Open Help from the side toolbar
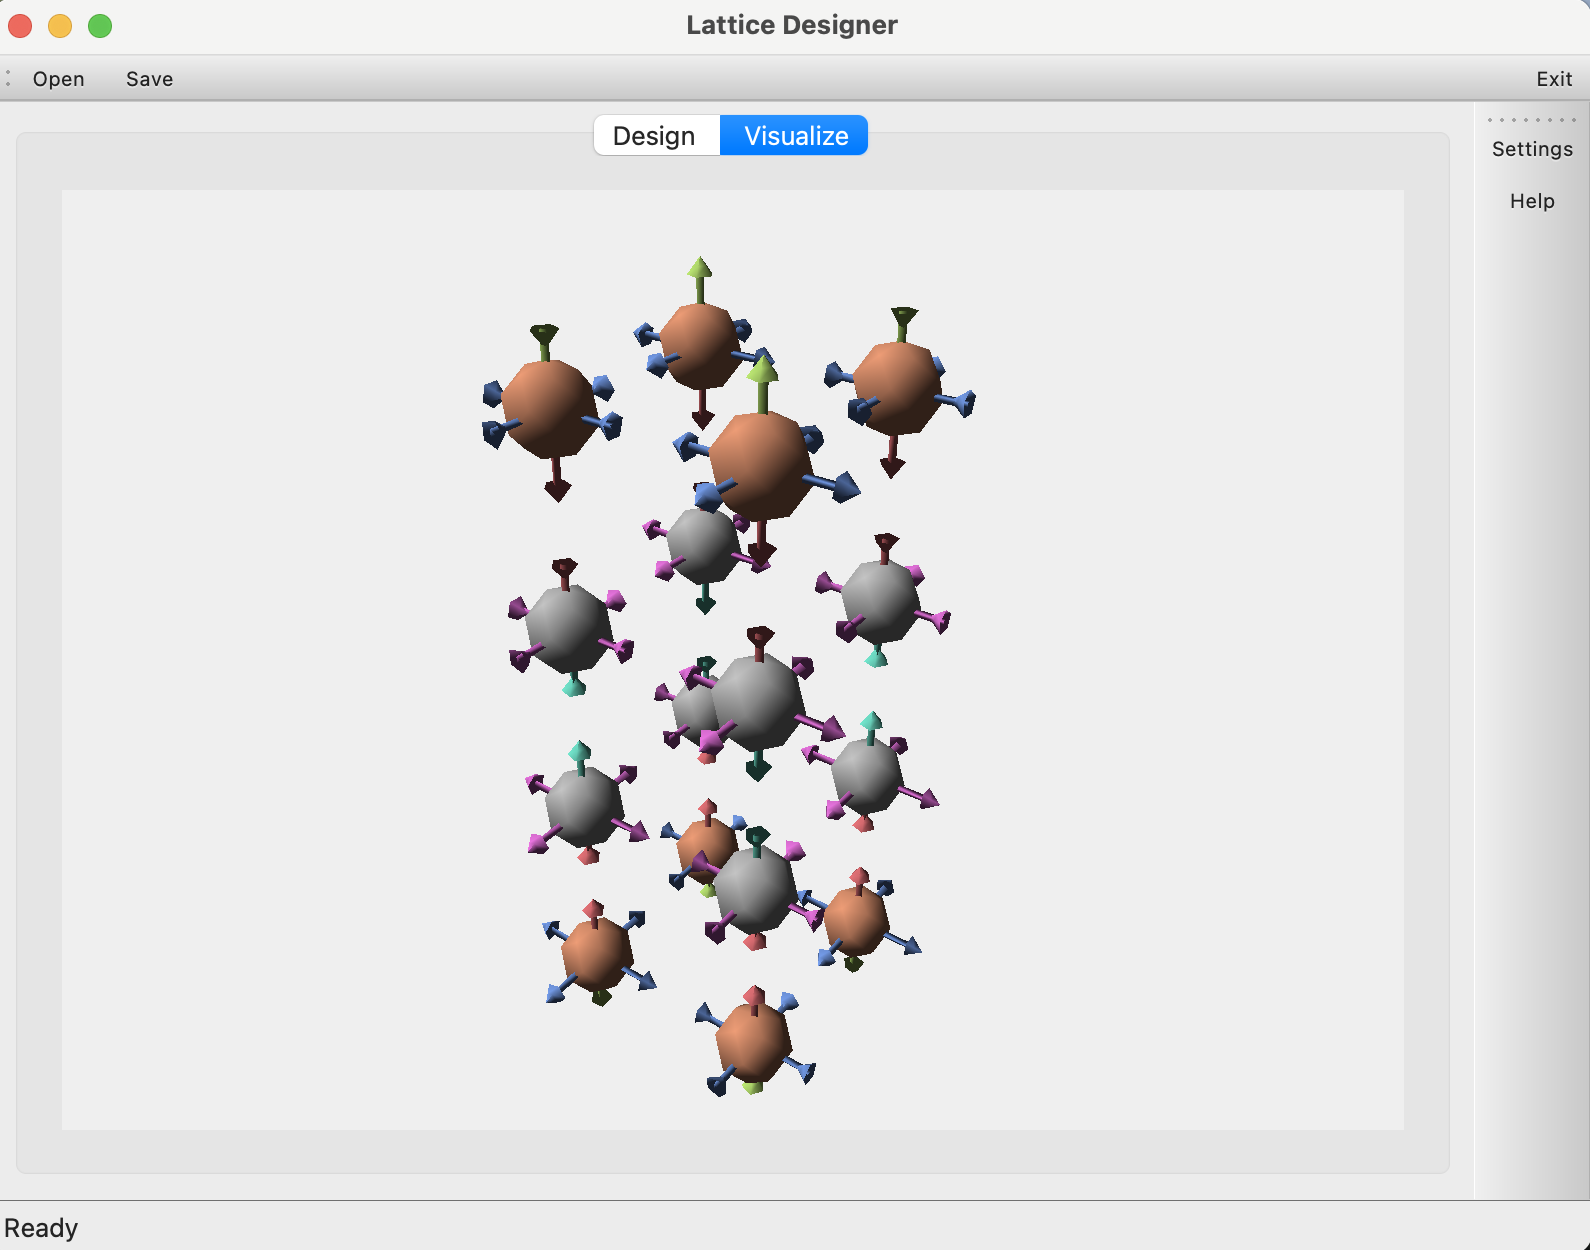 [1531, 201]
